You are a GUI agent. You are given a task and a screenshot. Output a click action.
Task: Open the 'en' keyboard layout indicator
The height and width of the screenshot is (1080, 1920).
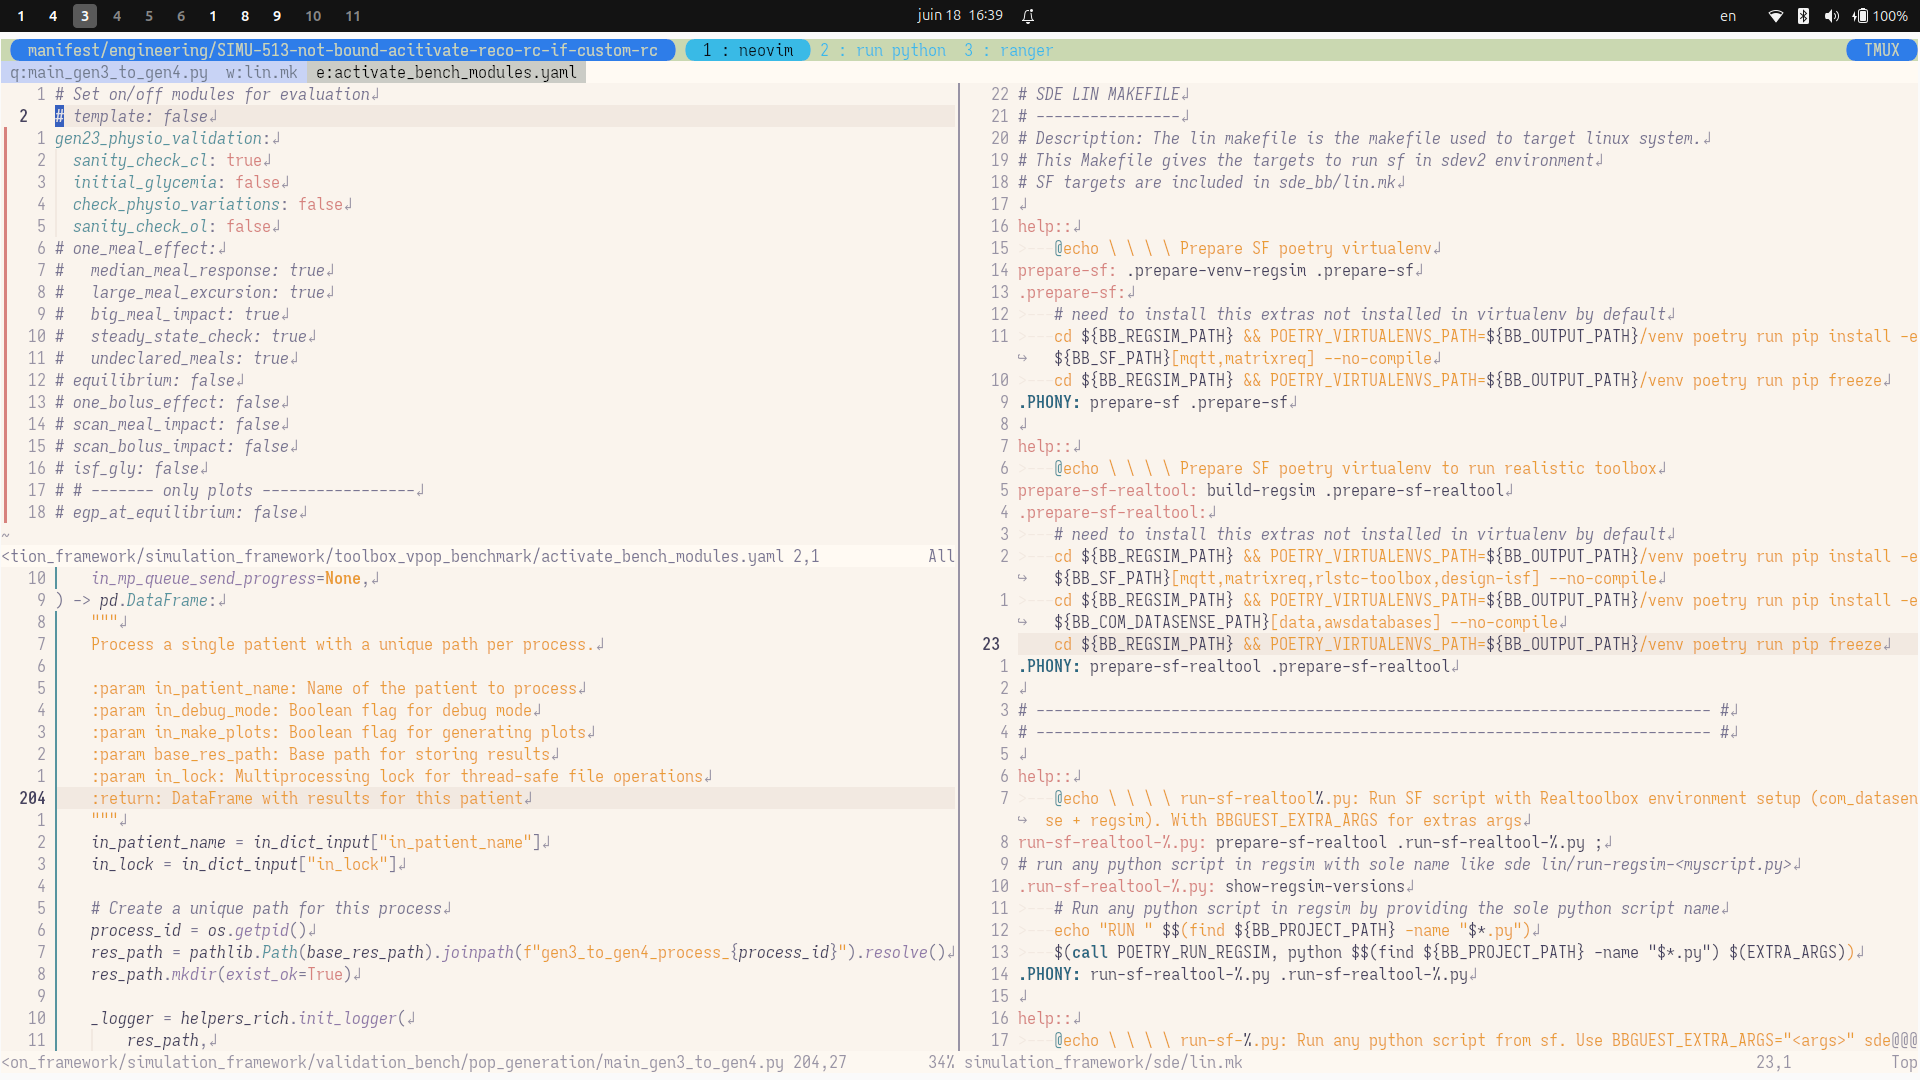tap(1727, 16)
